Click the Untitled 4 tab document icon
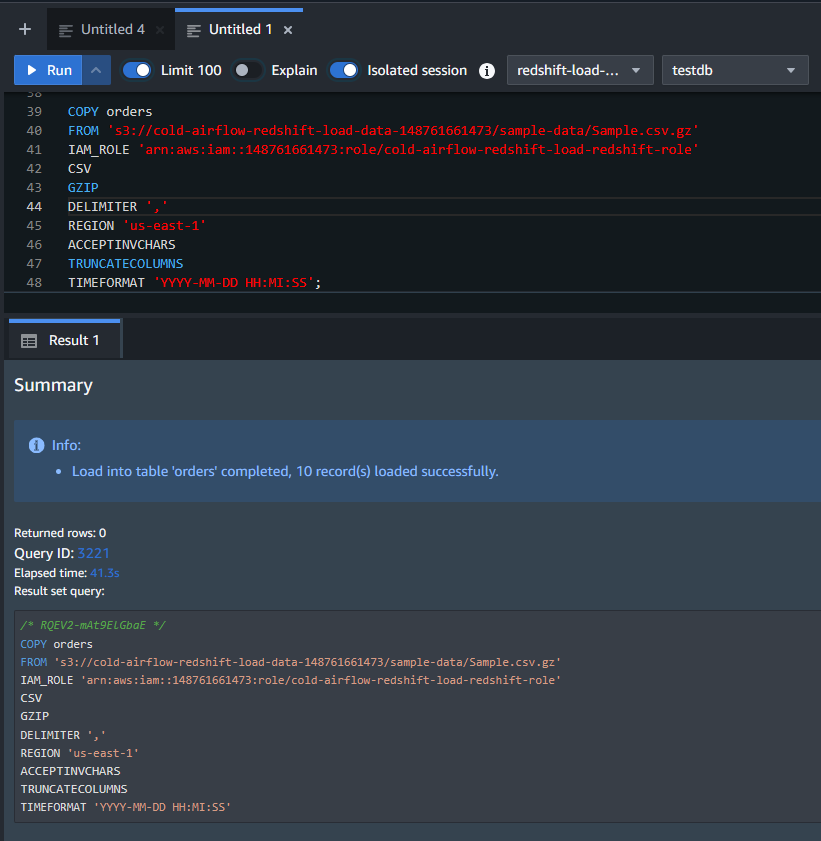 click(x=66, y=30)
